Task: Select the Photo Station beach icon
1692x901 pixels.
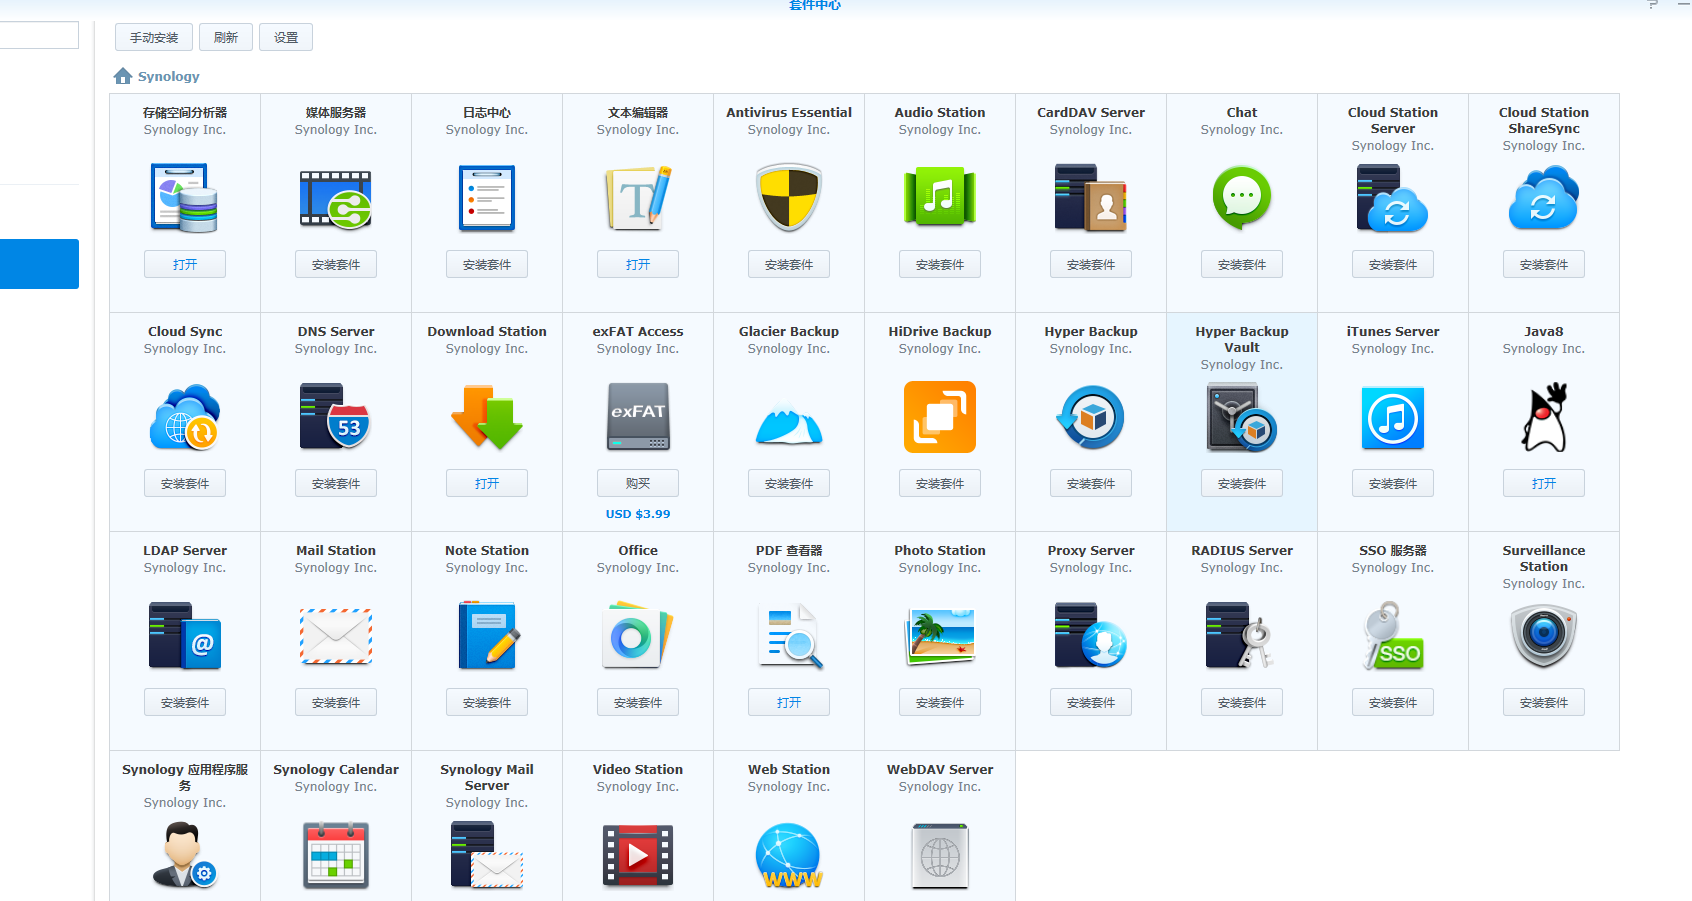Action: 940,637
